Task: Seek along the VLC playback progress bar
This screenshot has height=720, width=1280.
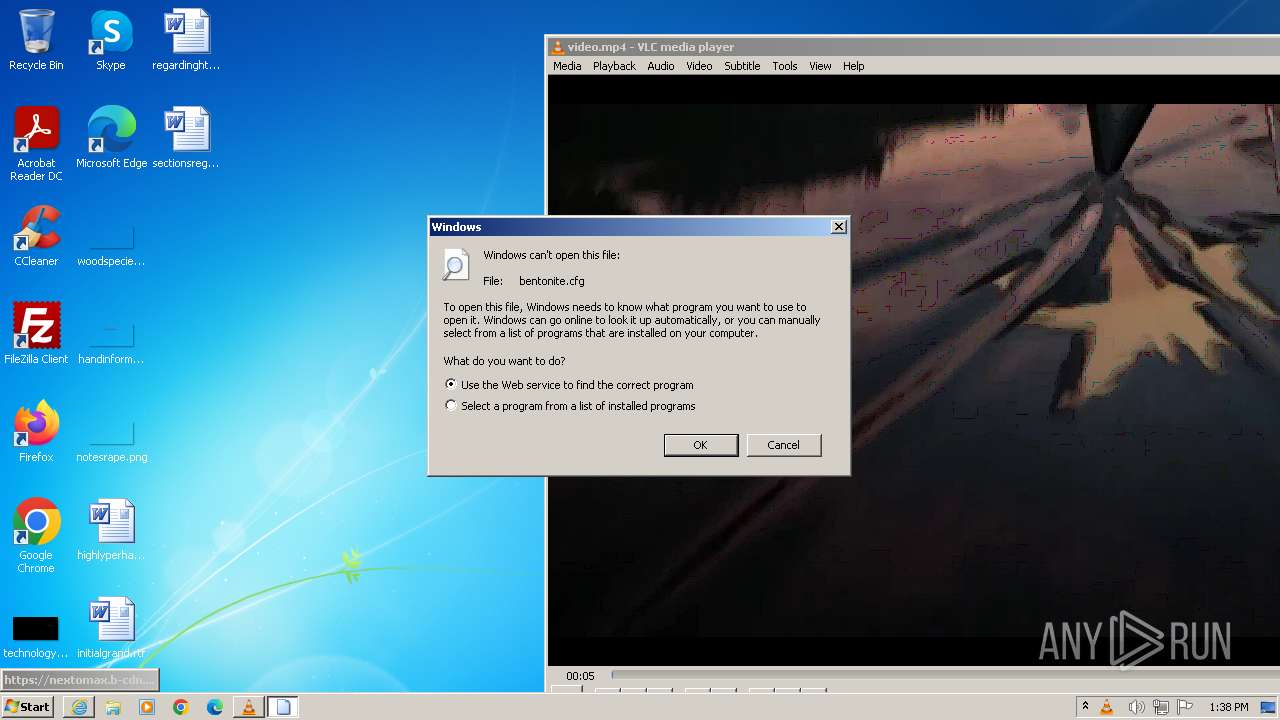Action: pos(945,676)
